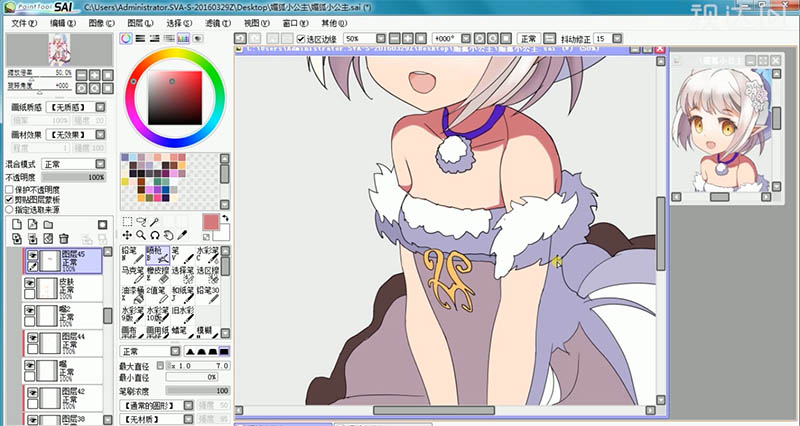Hide the 皮肤 layer
Screen dimensions: 800x426
[29, 283]
